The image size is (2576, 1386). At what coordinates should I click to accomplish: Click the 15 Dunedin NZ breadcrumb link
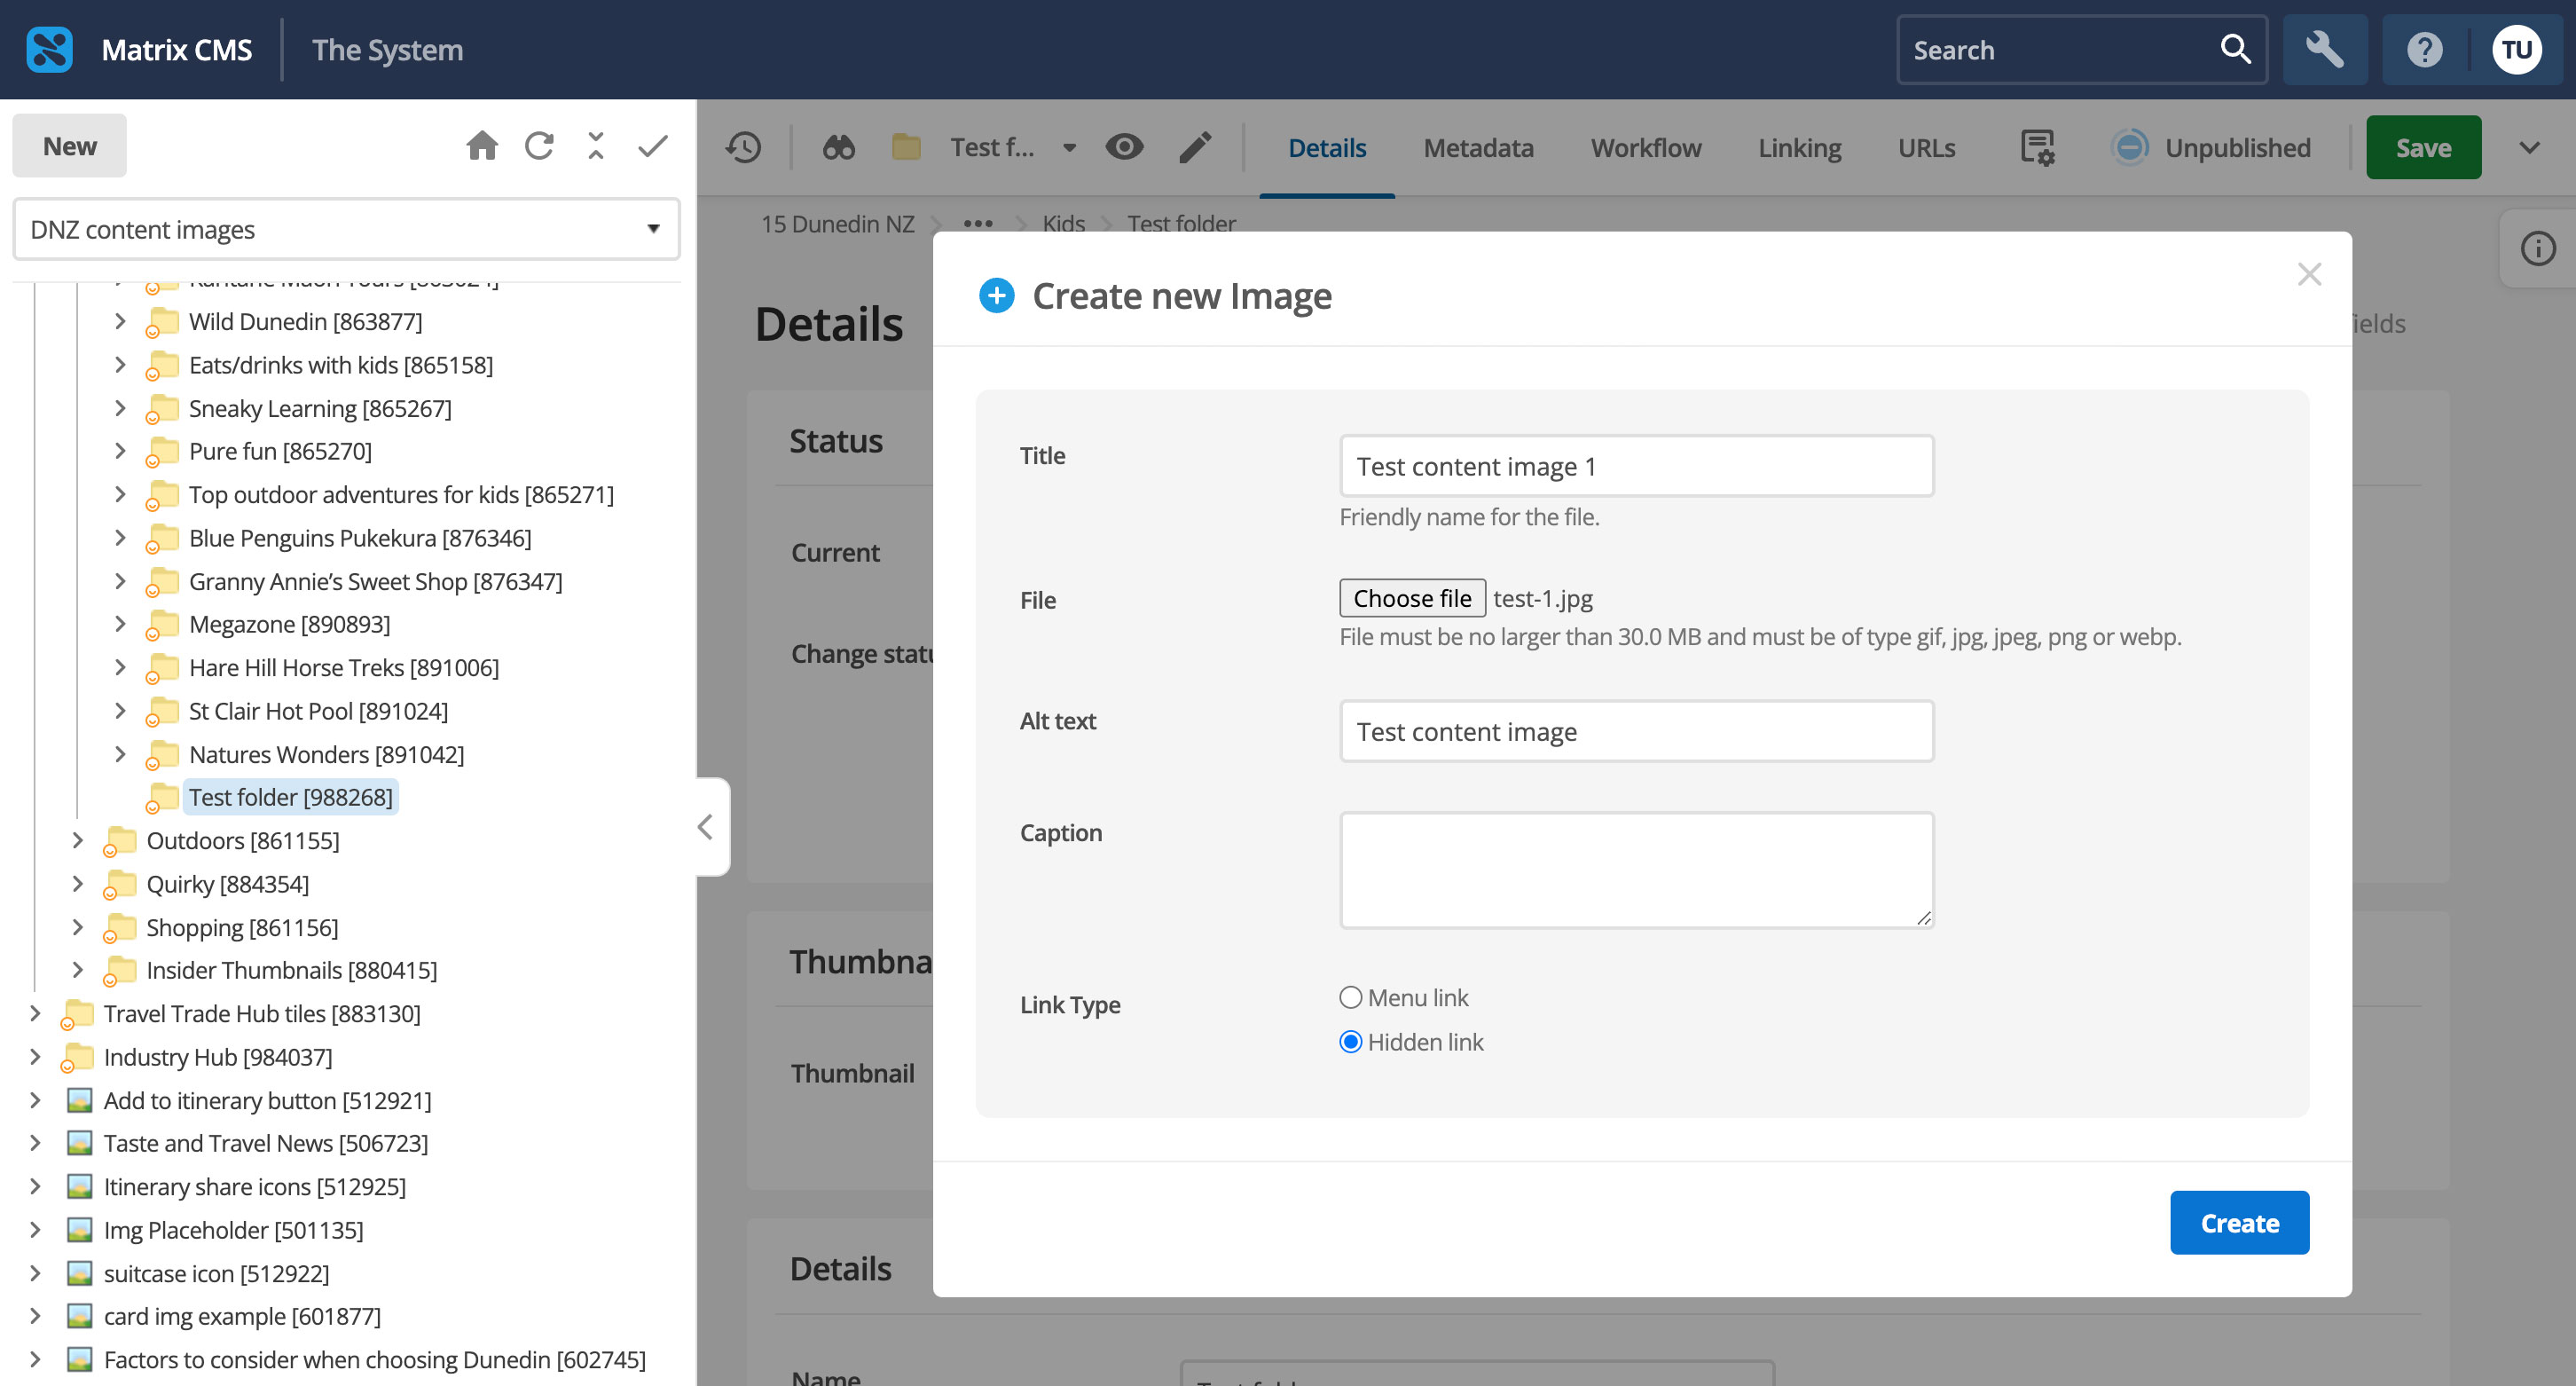837,224
